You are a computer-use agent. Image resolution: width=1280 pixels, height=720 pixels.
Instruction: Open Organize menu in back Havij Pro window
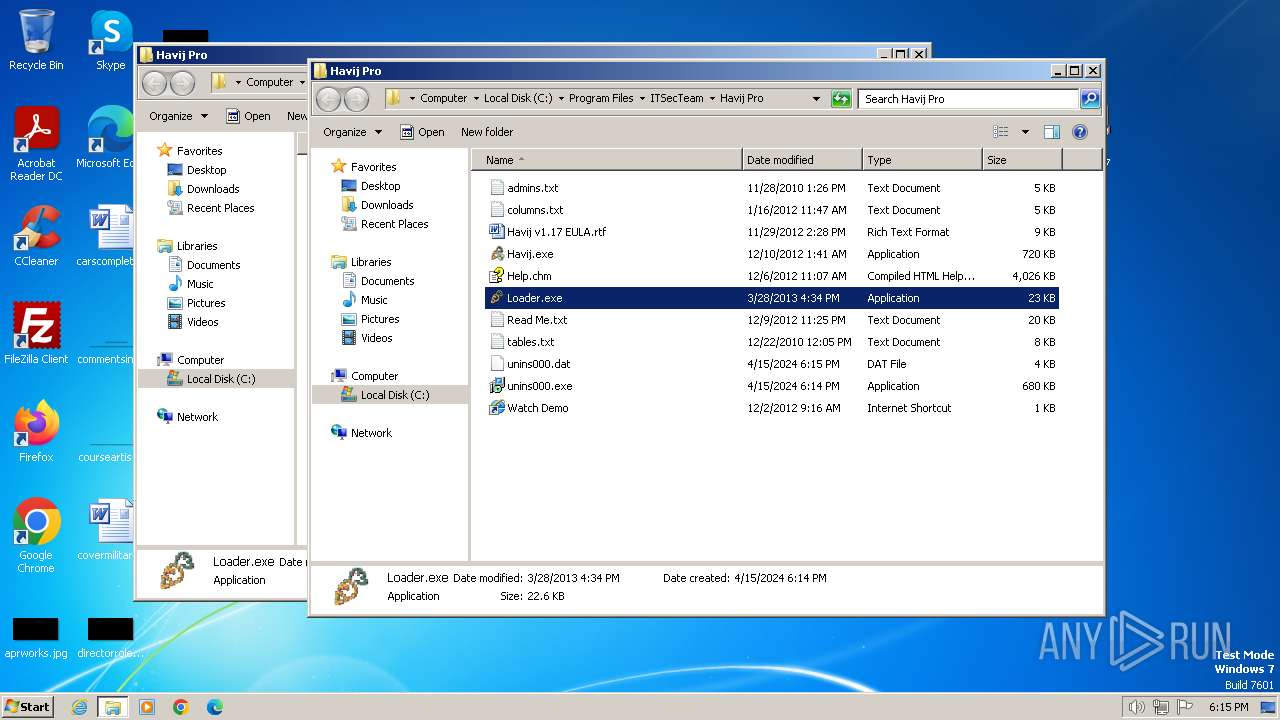click(178, 116)
